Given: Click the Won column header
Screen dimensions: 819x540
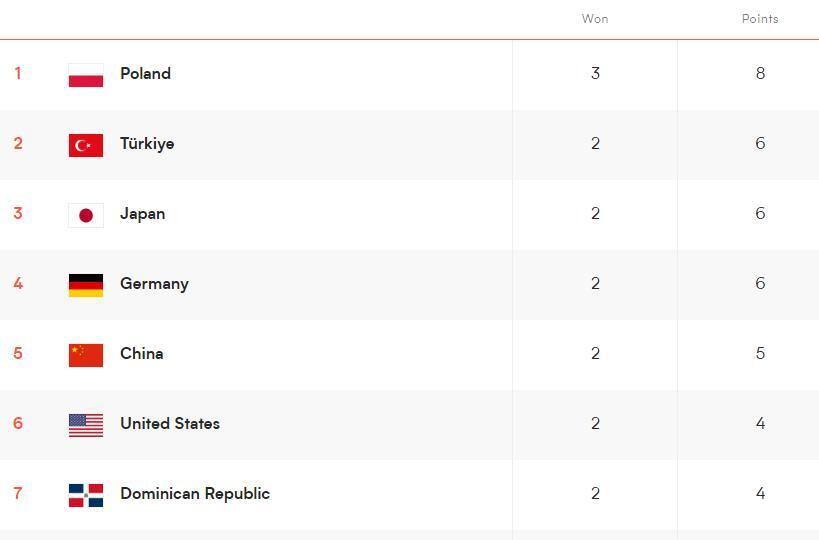Looking at the screenshot, I should click(595, 19).
